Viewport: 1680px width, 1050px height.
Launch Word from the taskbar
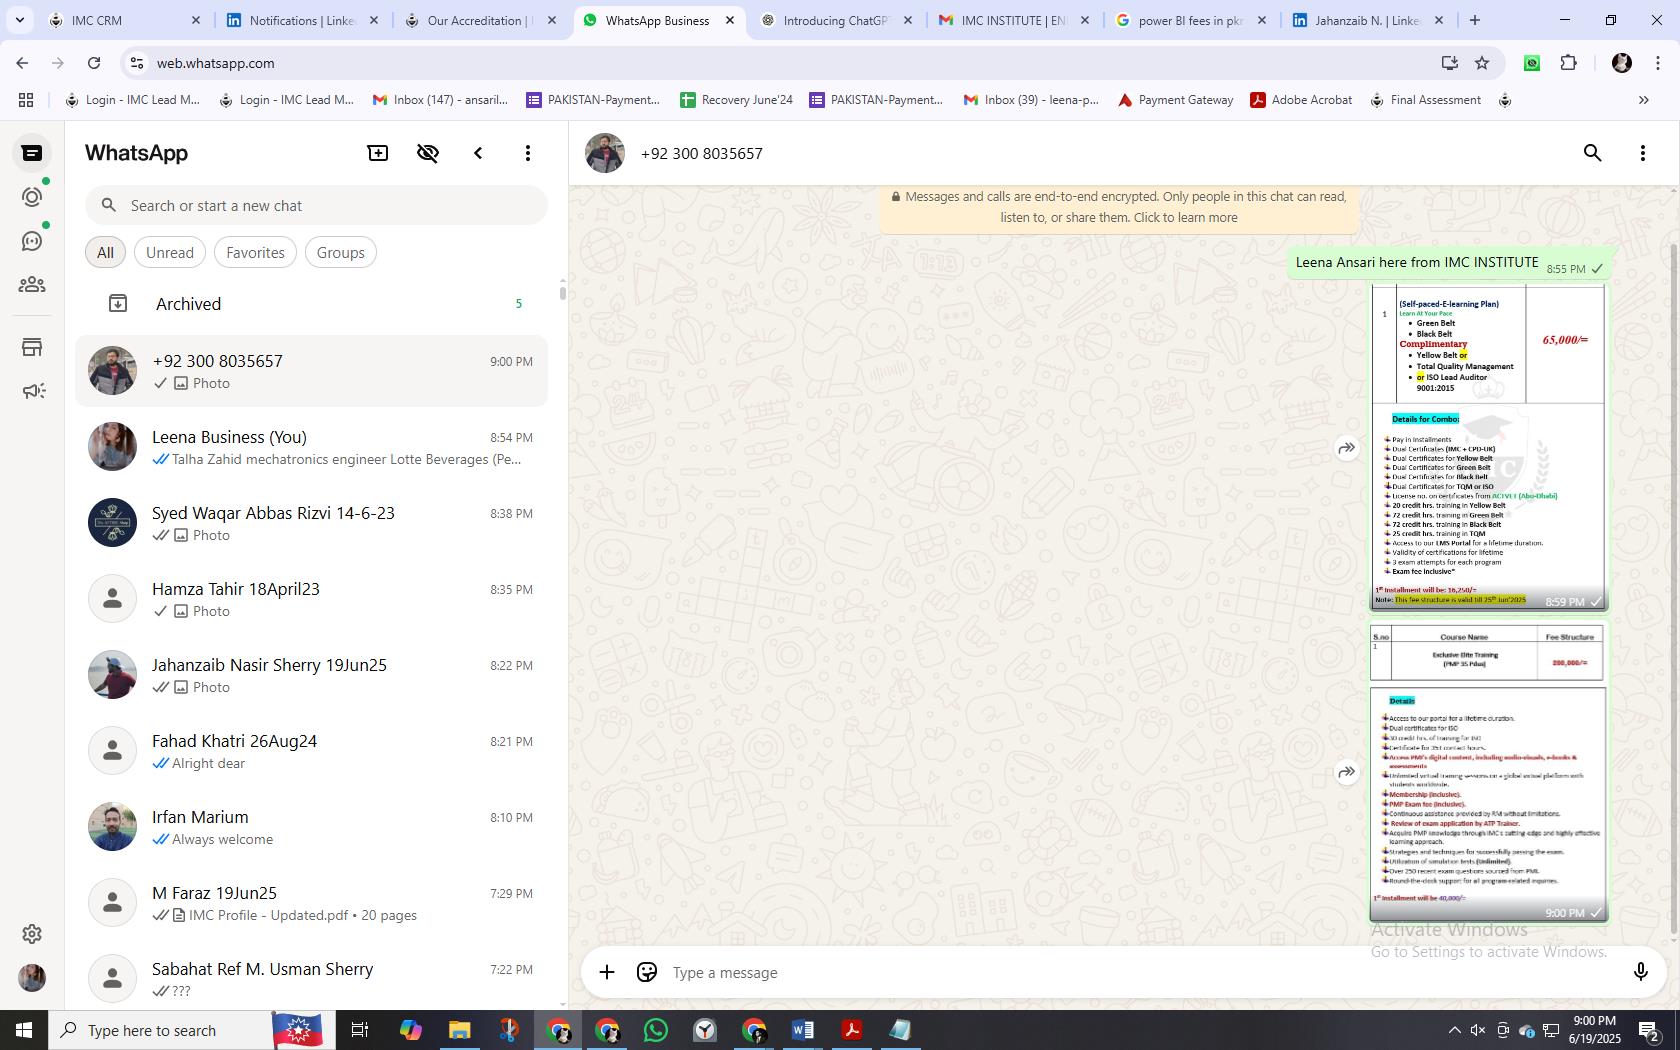tap(803, 1030)
